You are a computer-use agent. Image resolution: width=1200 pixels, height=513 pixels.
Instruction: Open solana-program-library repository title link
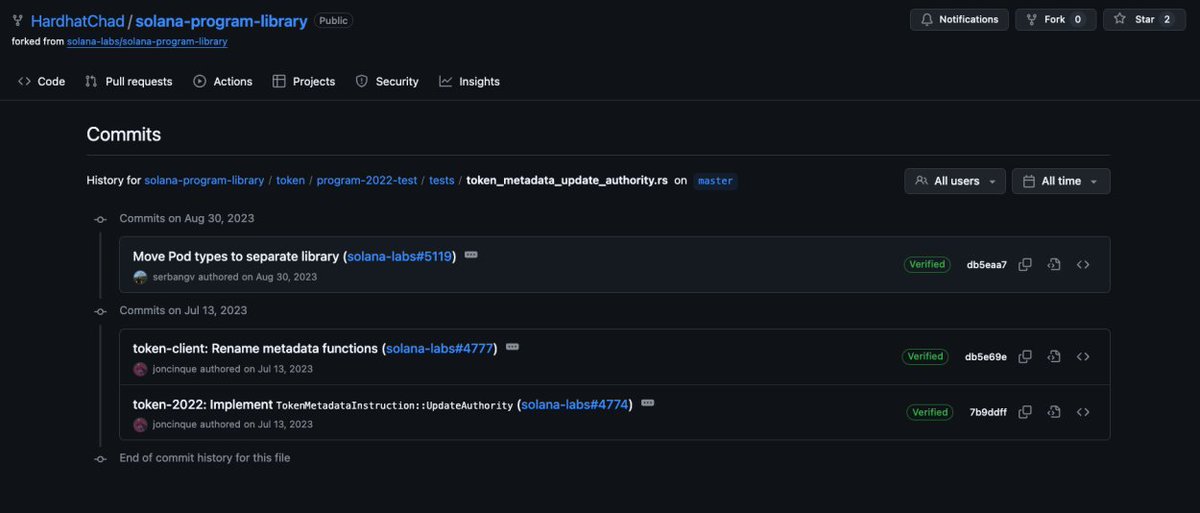221,21
